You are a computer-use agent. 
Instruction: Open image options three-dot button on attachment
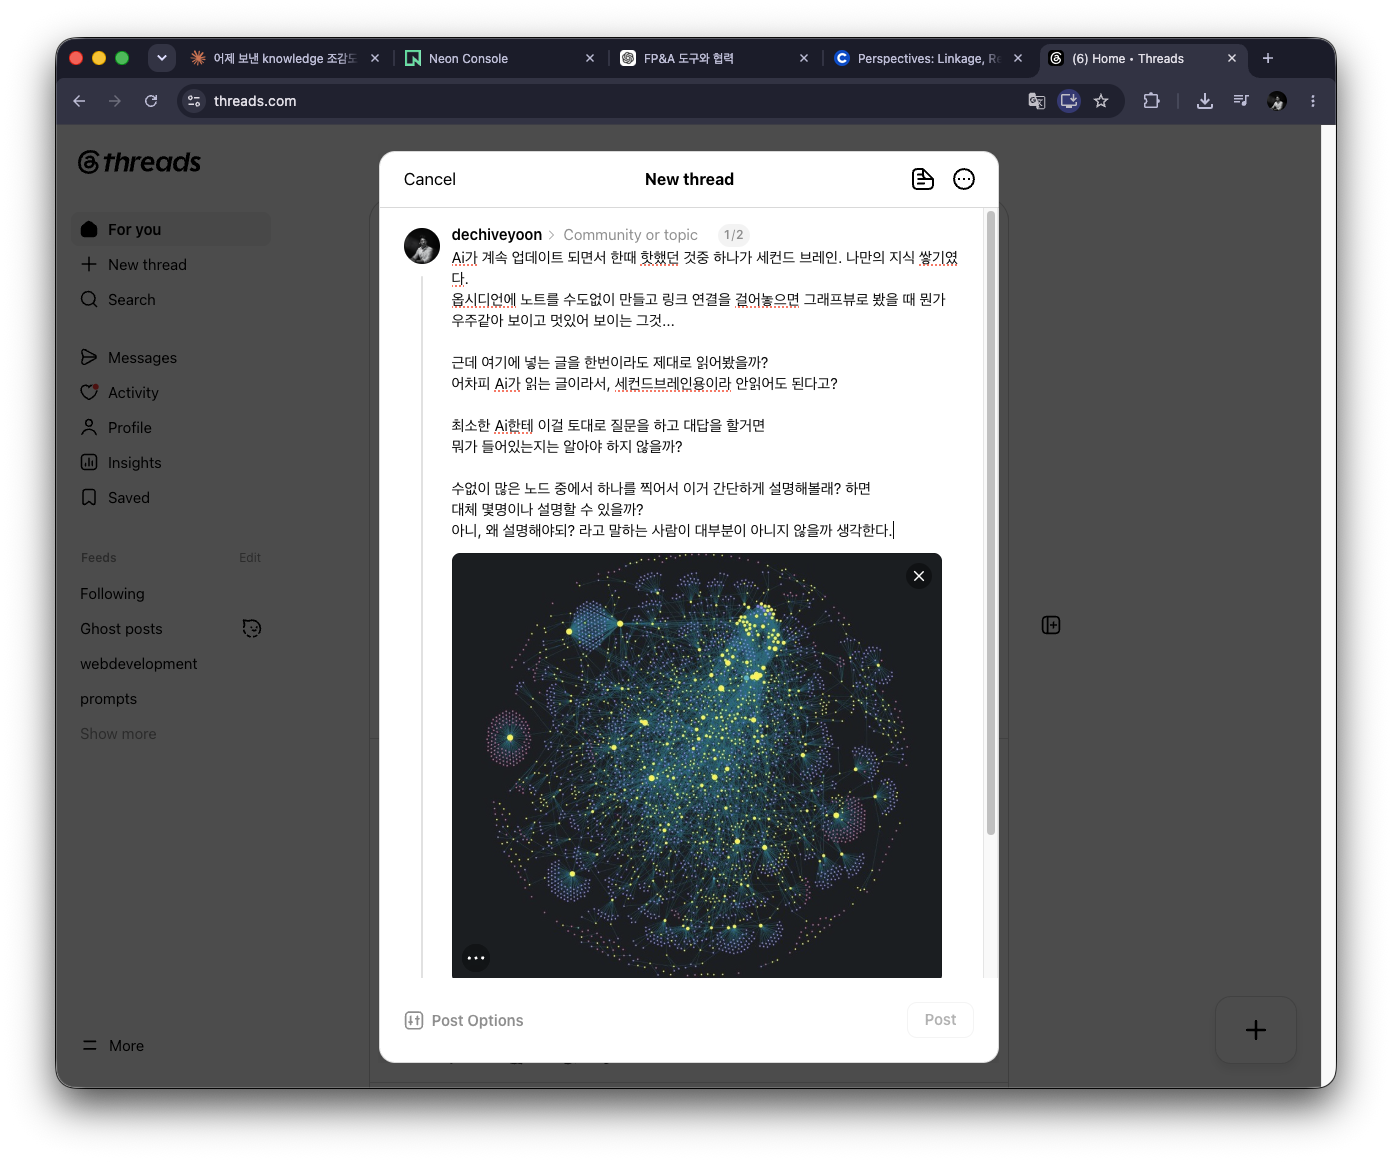pos(476,958)
